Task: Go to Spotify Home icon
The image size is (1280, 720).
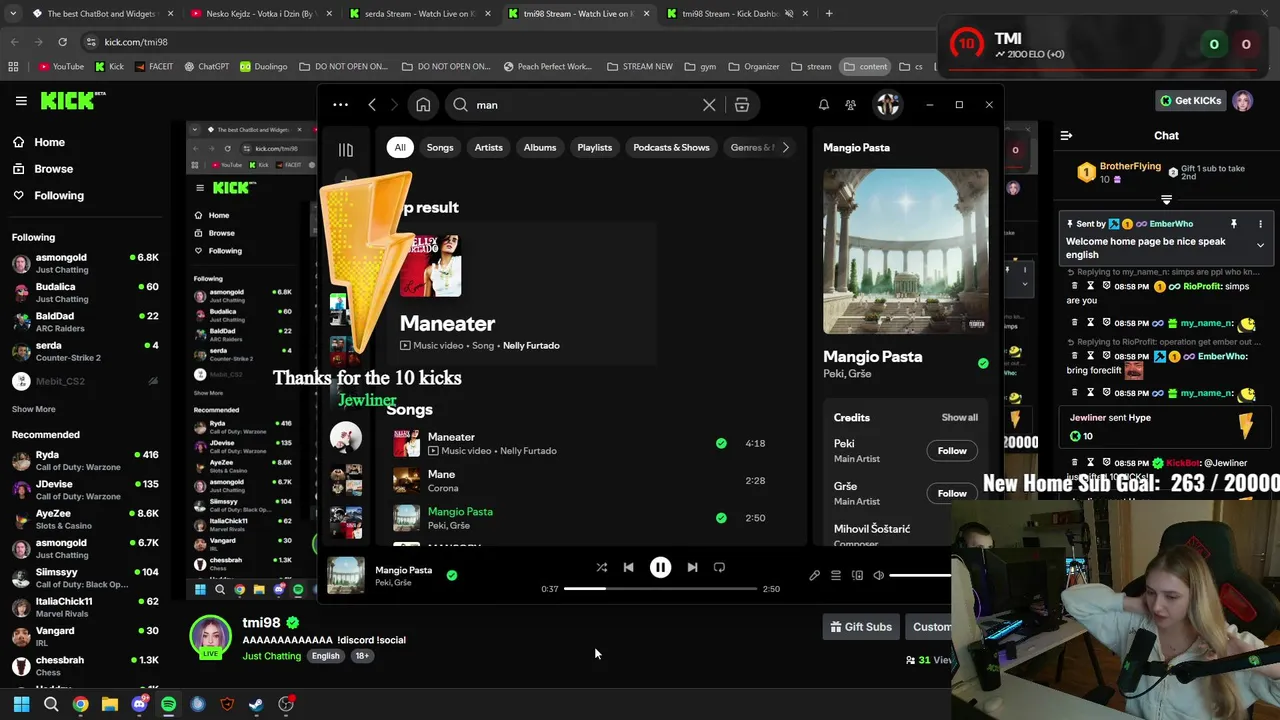Action: 423,104
